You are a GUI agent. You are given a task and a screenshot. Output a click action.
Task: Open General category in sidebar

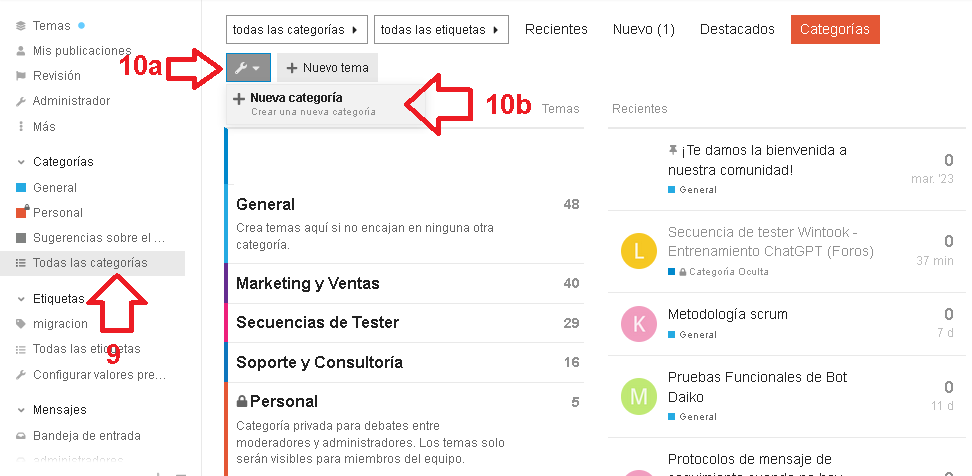click(x=55, y=188)
